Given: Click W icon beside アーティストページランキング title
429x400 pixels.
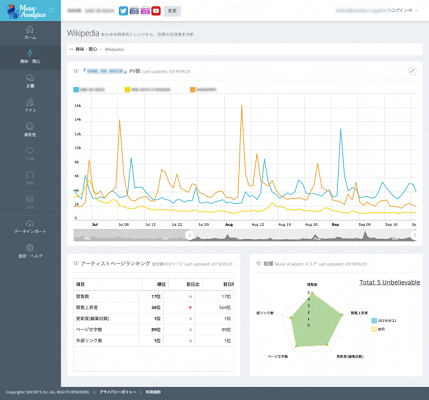Looking at the screenshot, I should [76, 264].
